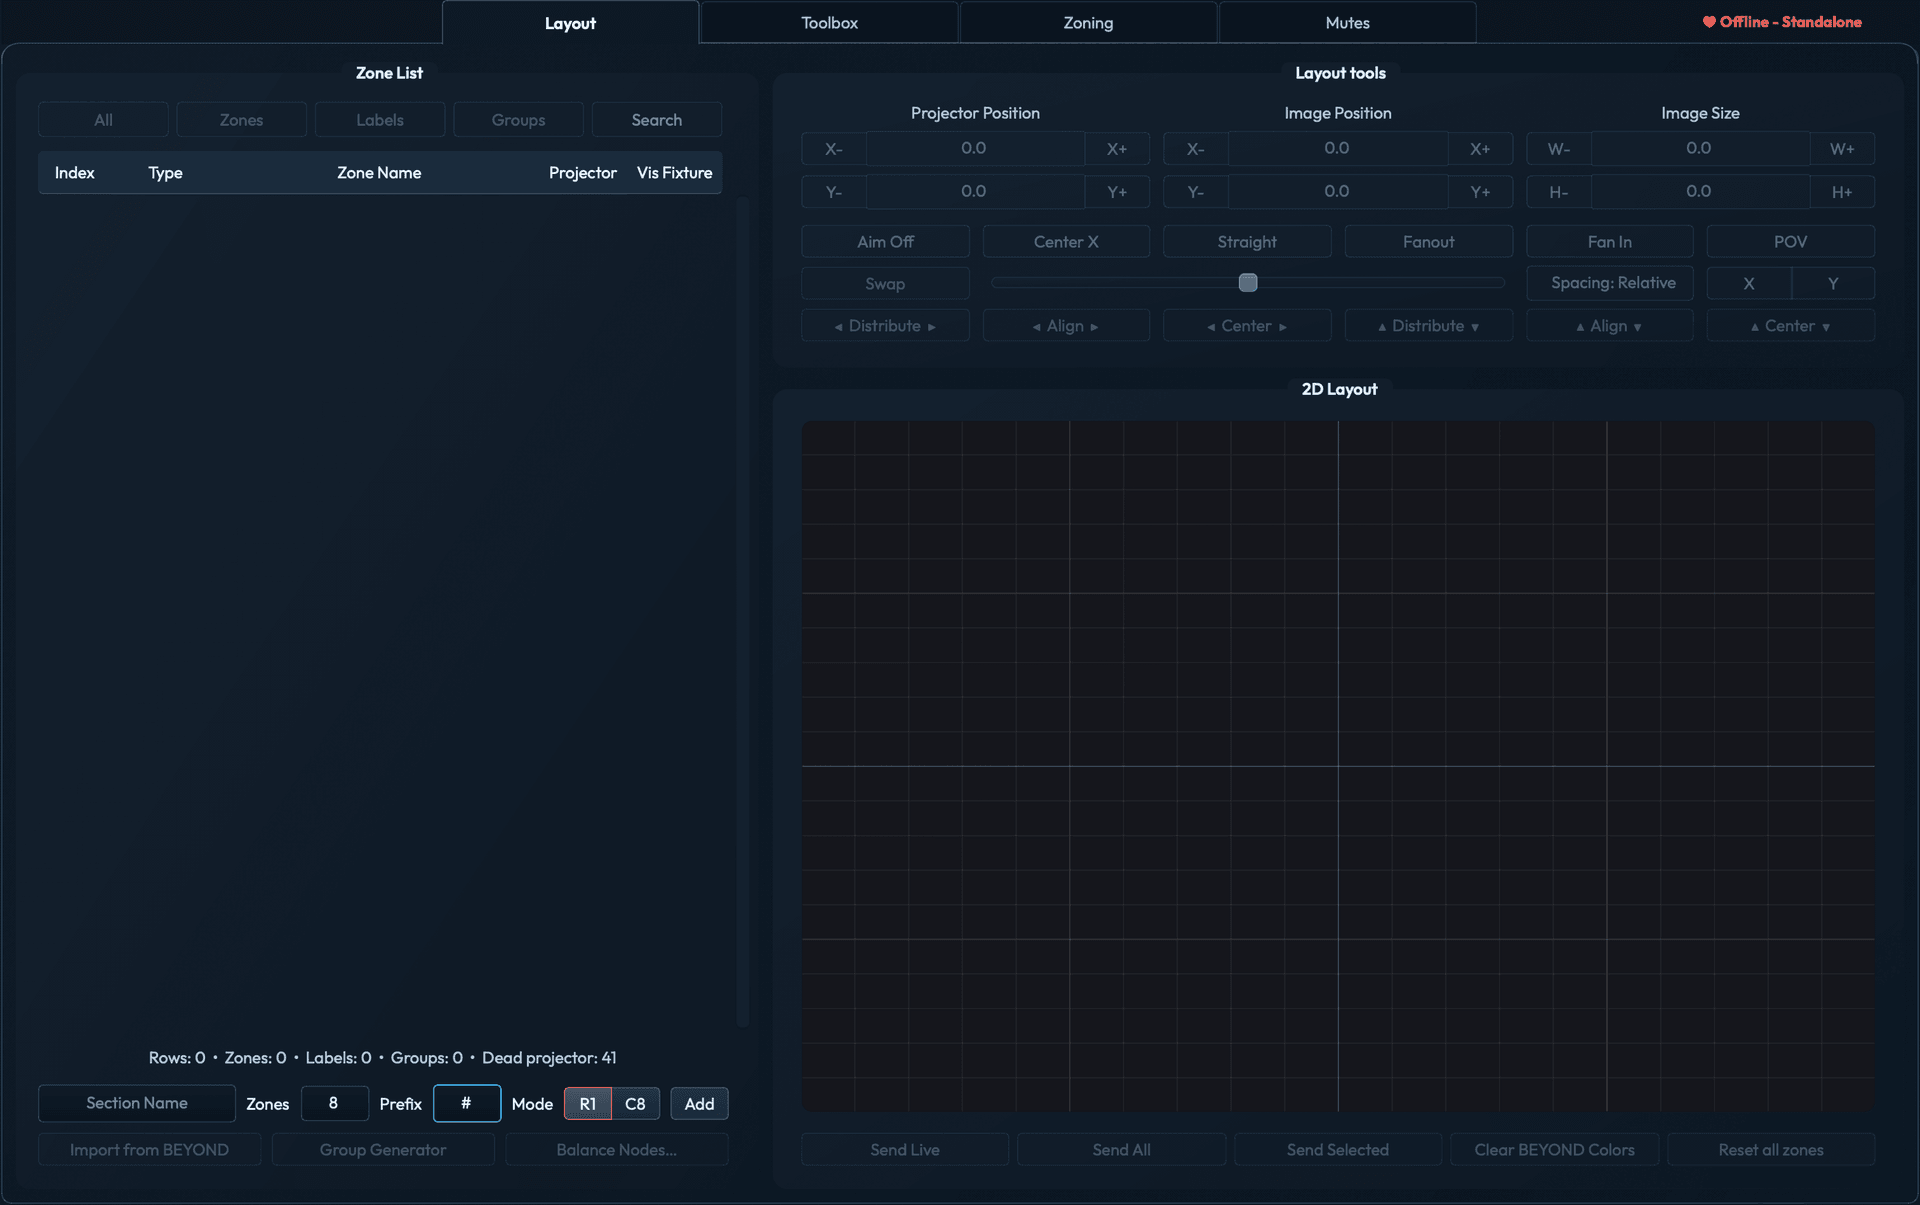This screenshot has width=1920, height=1205.
Task: Open the Zoning tab
Action: [1088, 22]
